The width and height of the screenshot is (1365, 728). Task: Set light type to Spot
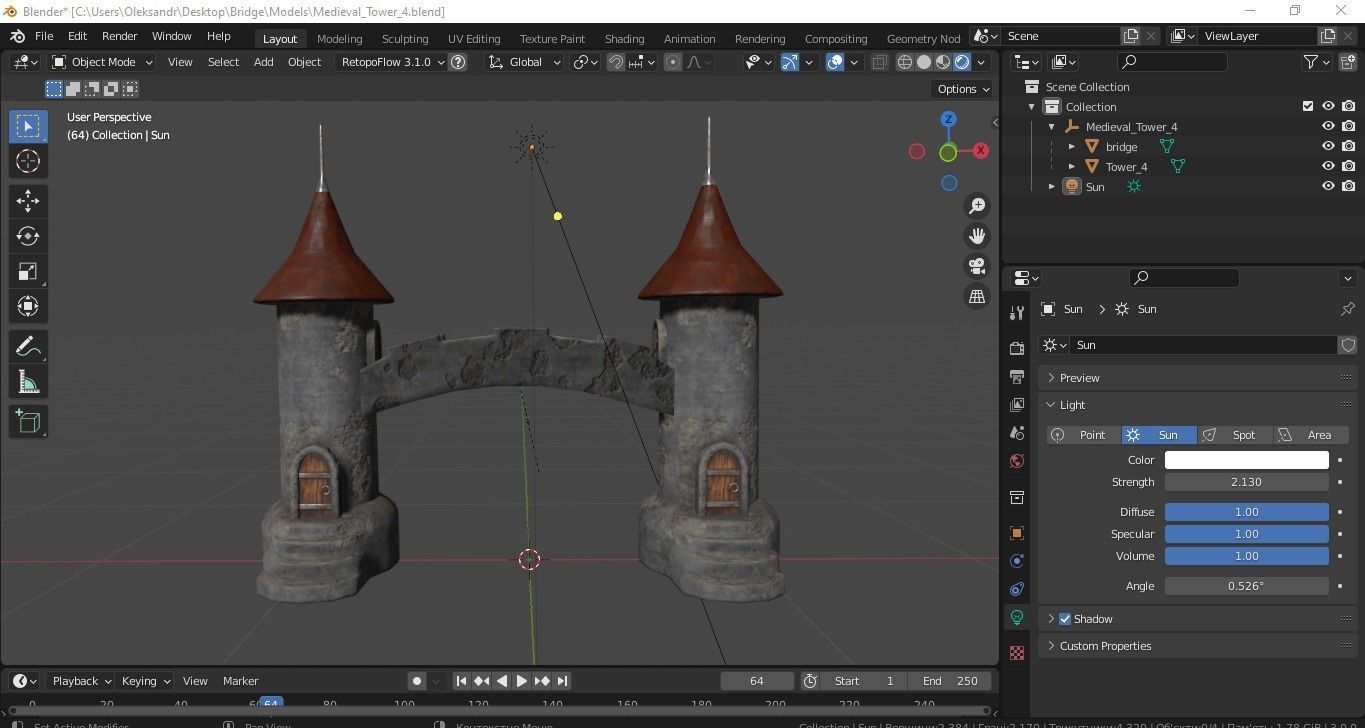(1235, 435)
